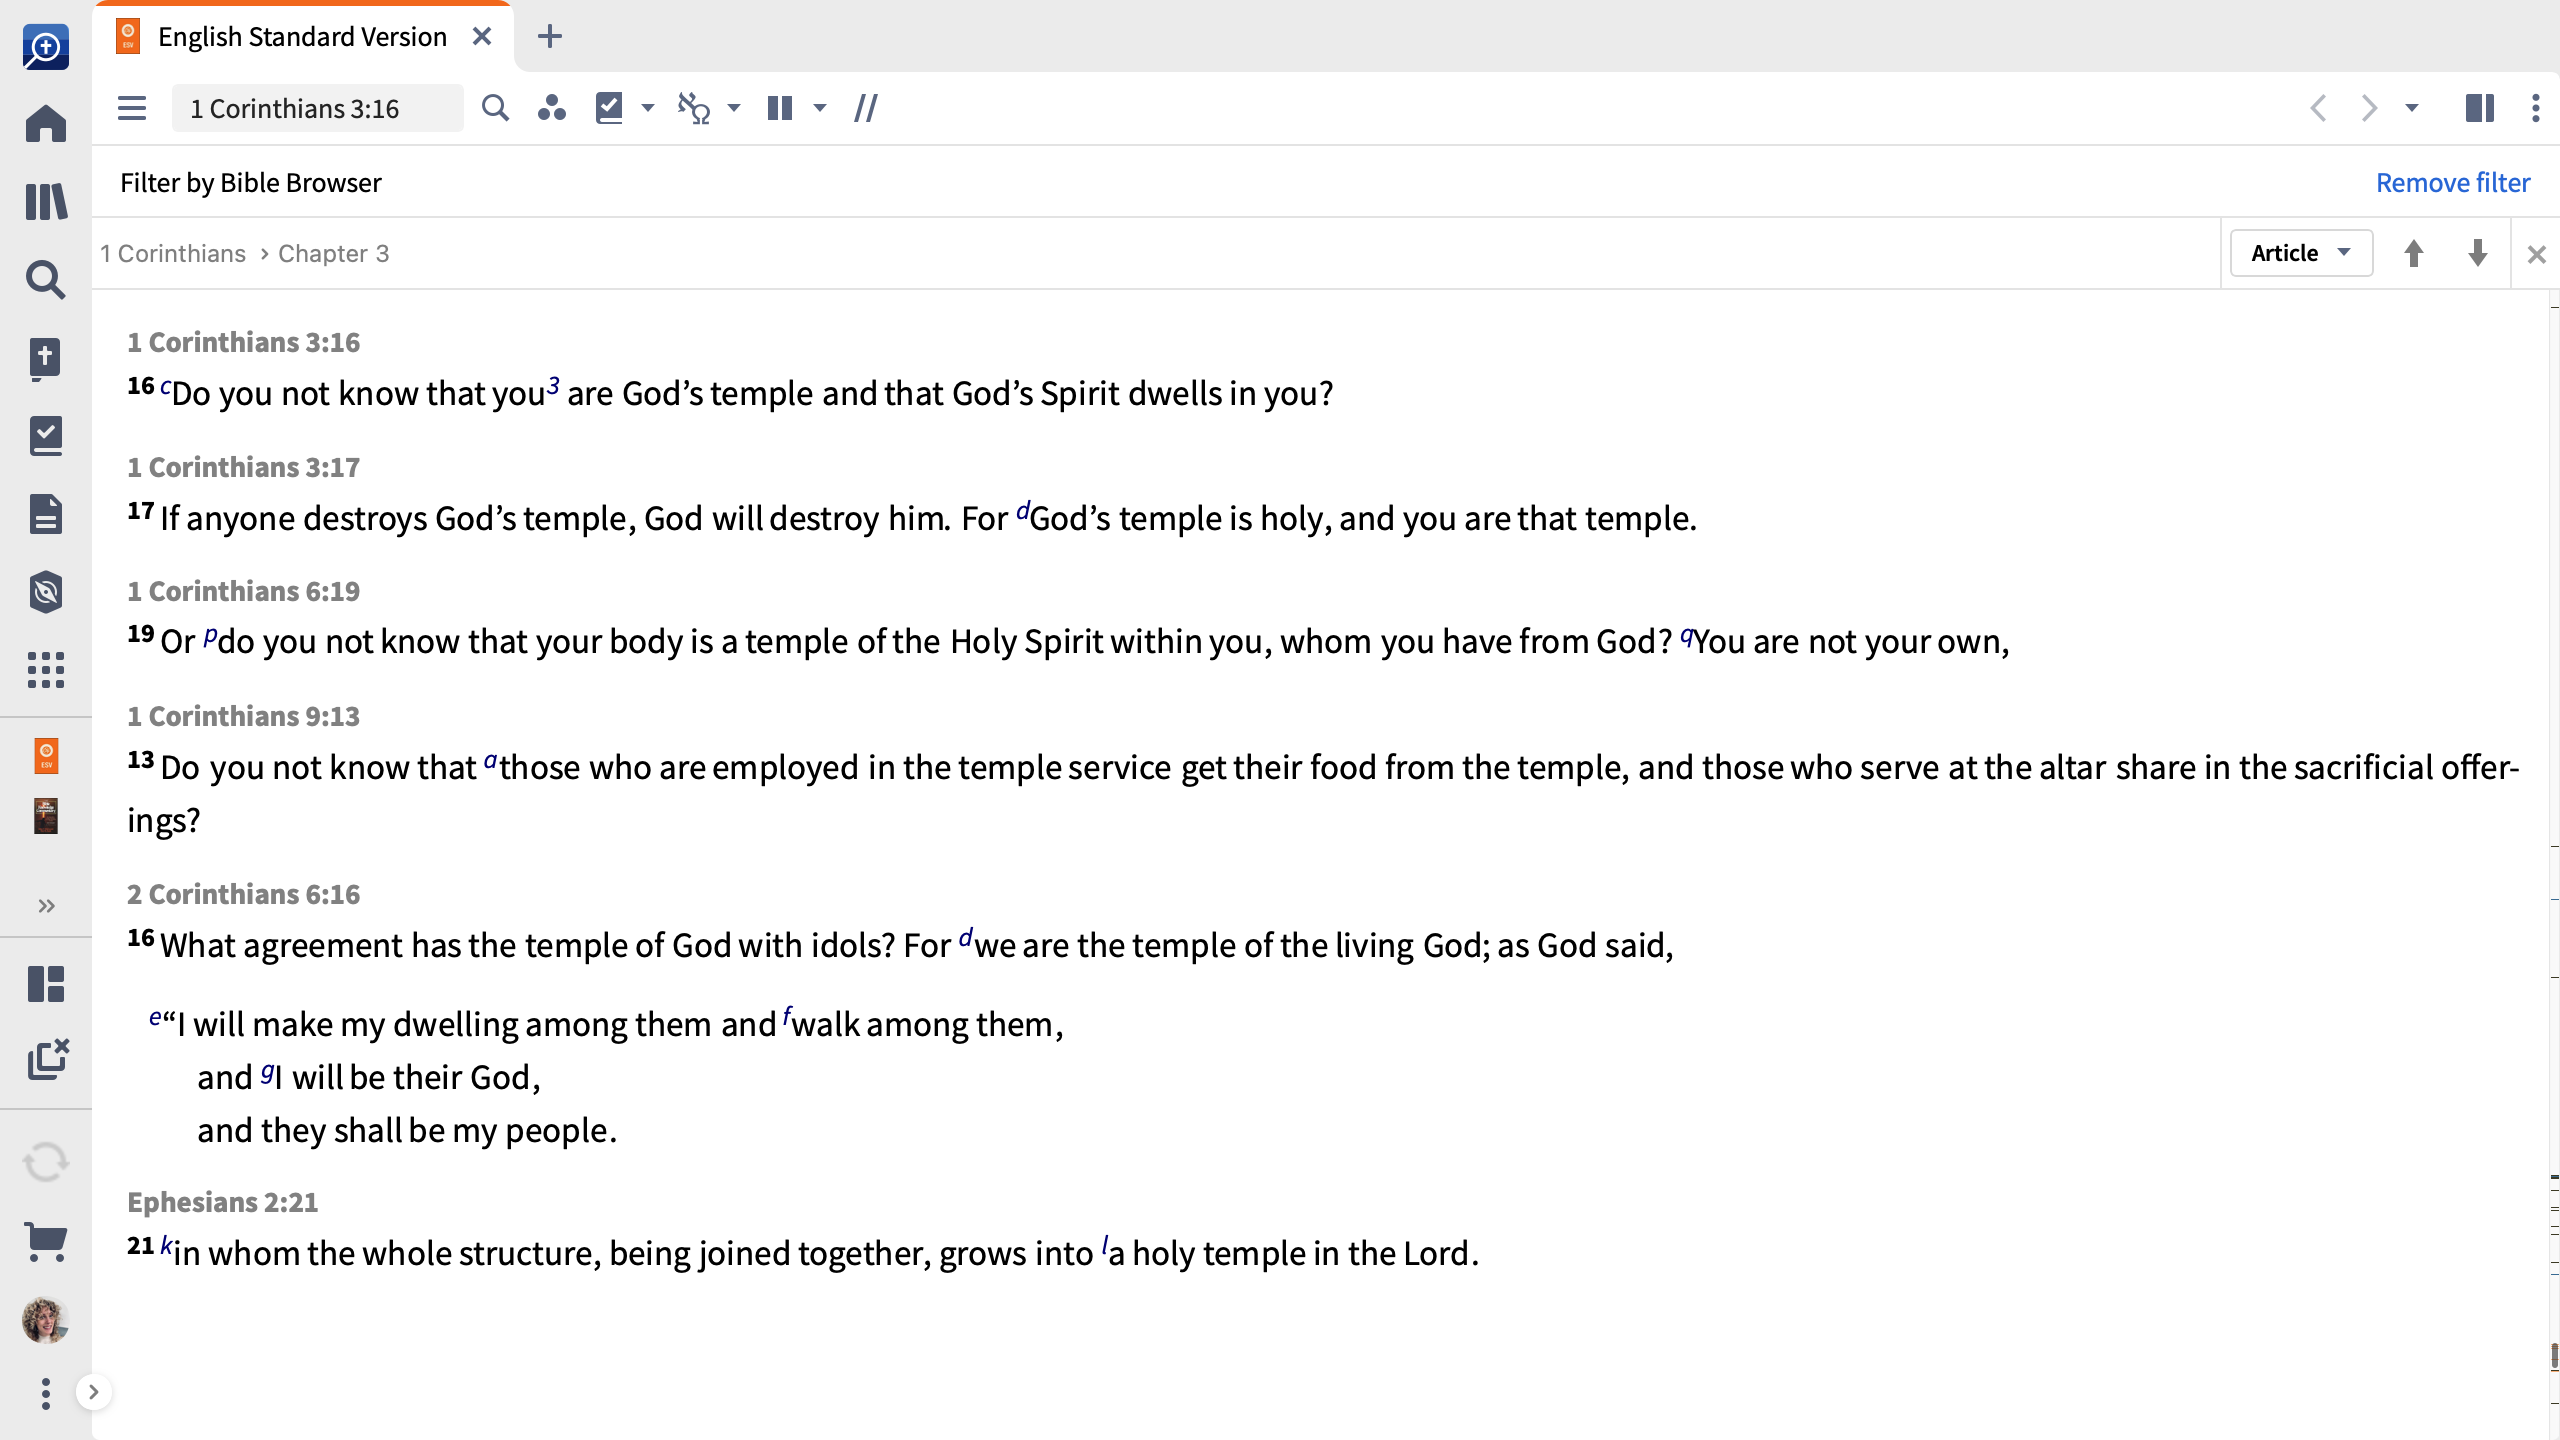Jump to next article with down arrow
Screen dimensions: 2560x1440
coord(2477,253)
